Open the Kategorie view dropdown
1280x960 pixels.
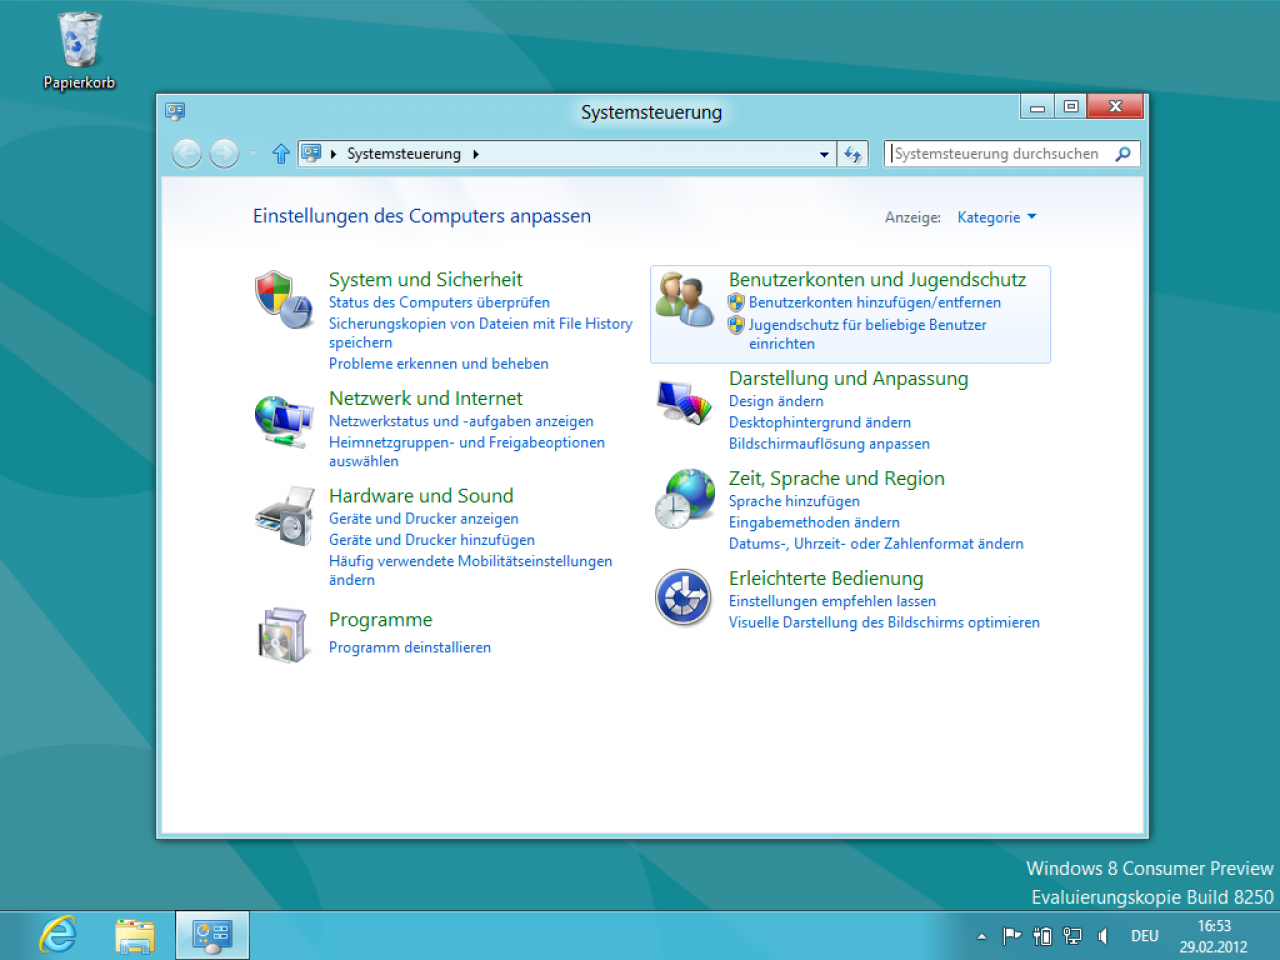click(x=997, y=217)
